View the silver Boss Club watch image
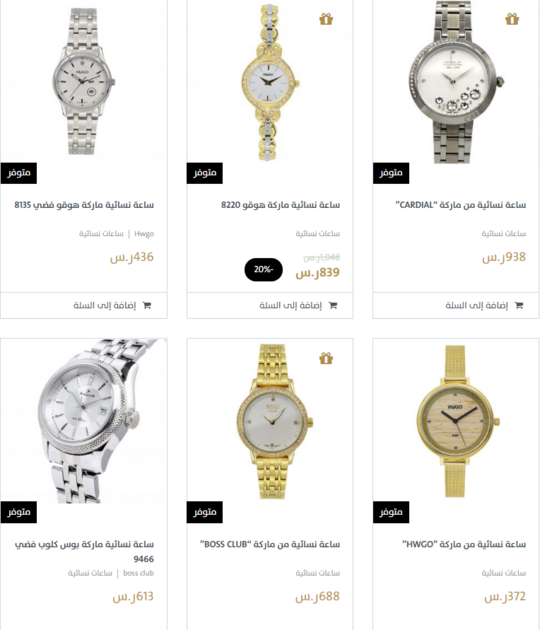Screen dimensions: 540x630 (84, 421)
